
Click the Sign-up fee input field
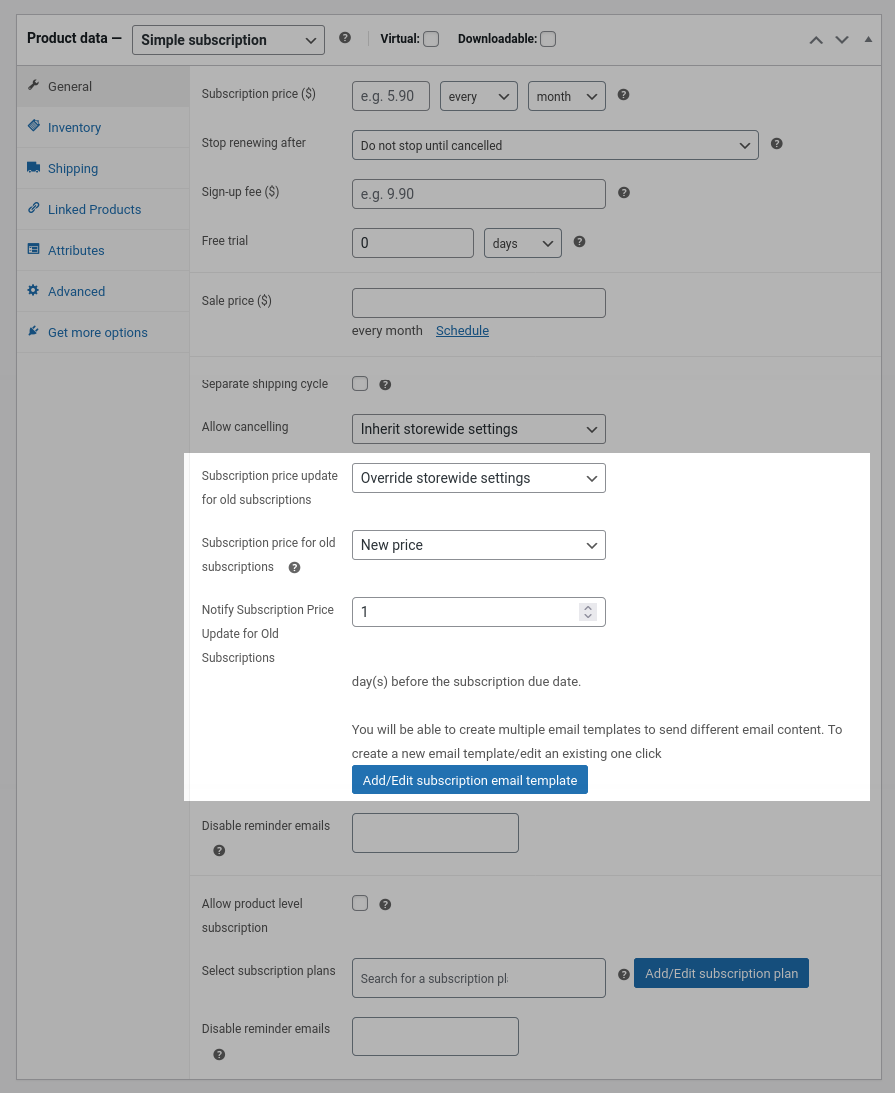tap(478, 194)
